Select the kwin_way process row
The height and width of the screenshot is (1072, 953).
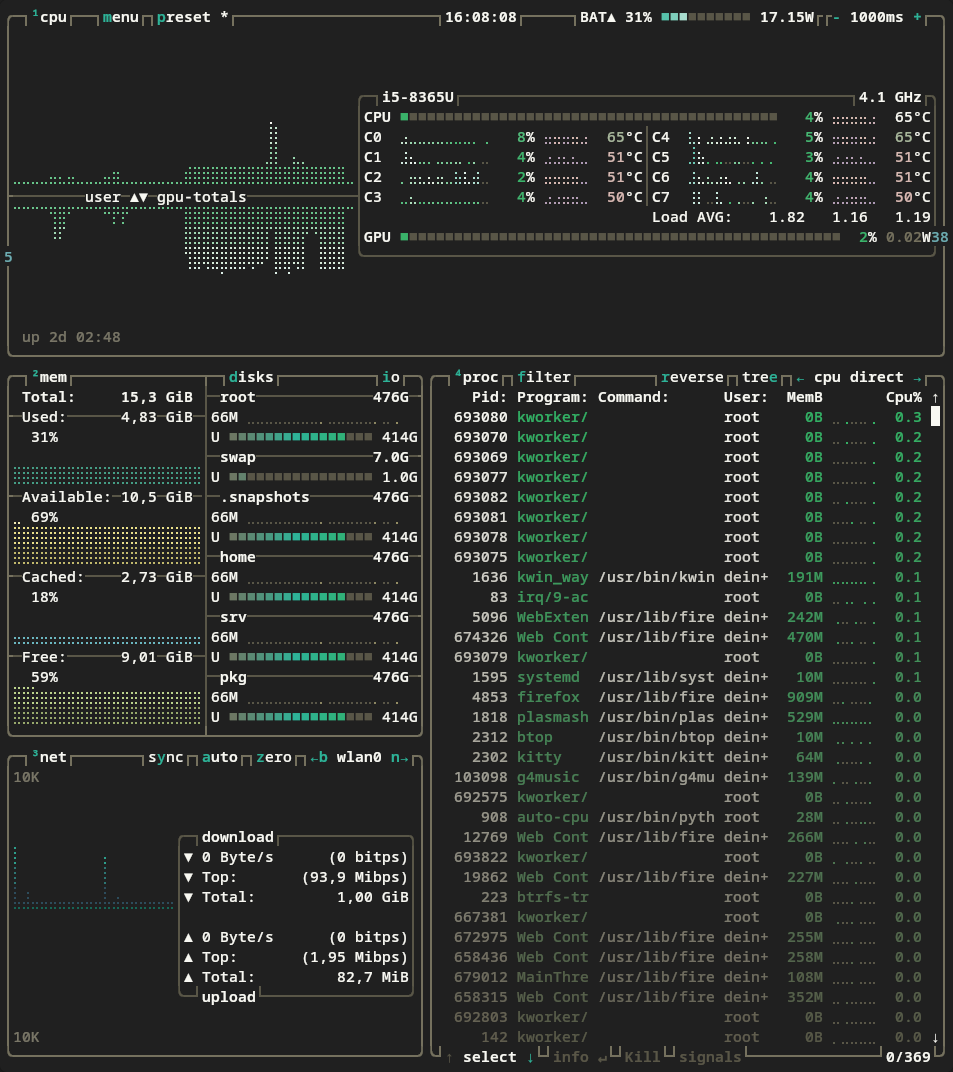[x=688, y=577]
